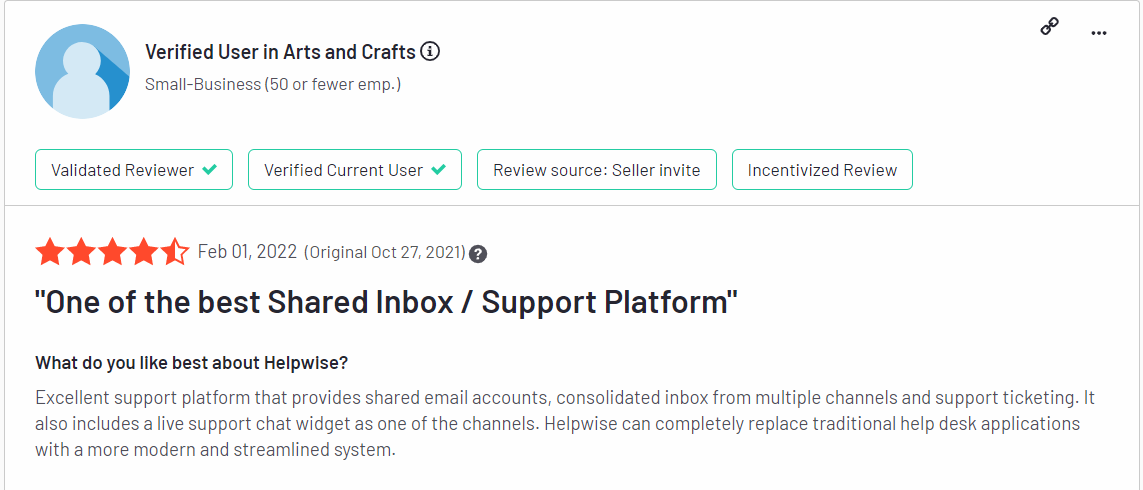1143x490 pixels.
Task: Click the first orange rating star
Action: [x=48, y=252]
